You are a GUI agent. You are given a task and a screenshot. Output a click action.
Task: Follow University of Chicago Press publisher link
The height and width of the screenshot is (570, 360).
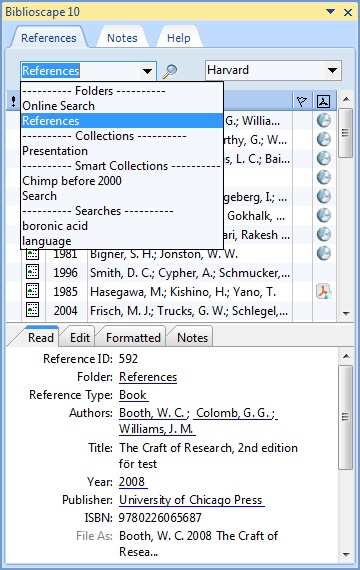pyautogui.click(x=191, y=500)
